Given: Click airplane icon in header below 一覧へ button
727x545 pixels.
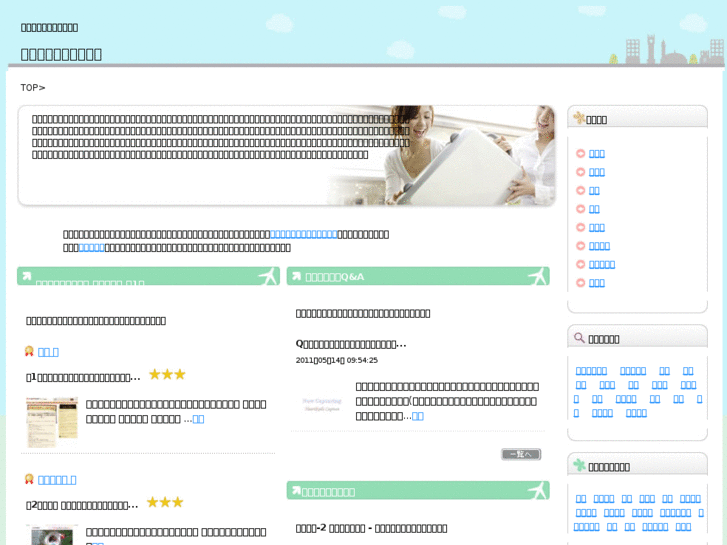Looking at the screenshot, I should [x=538, y=490].
